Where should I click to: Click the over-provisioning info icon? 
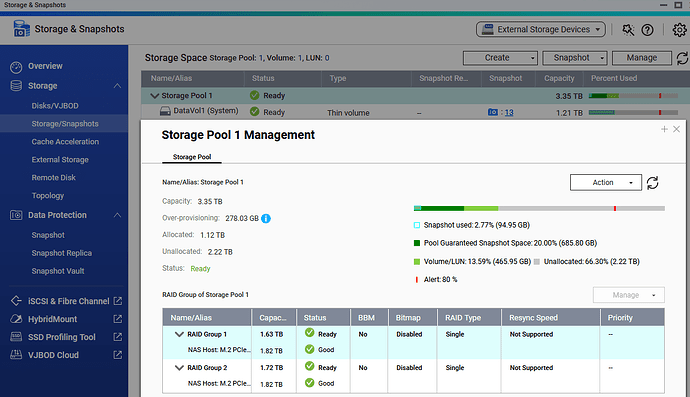point(266,218)
